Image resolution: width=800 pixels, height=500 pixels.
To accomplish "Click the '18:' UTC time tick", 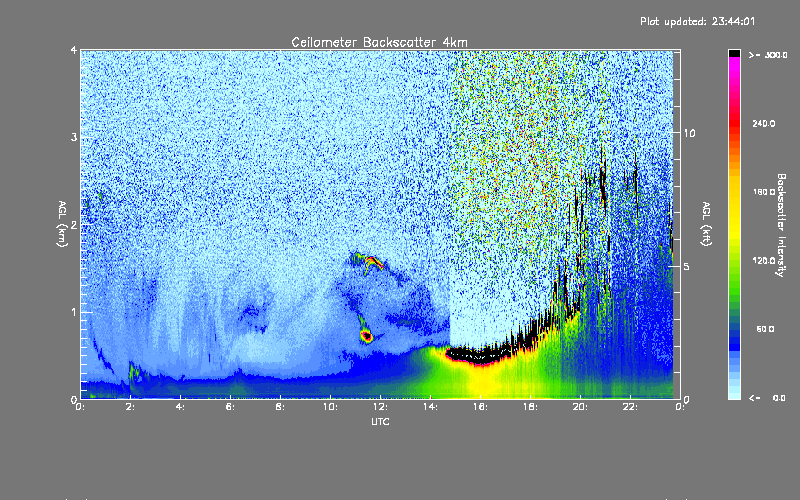I will (531, 407).
